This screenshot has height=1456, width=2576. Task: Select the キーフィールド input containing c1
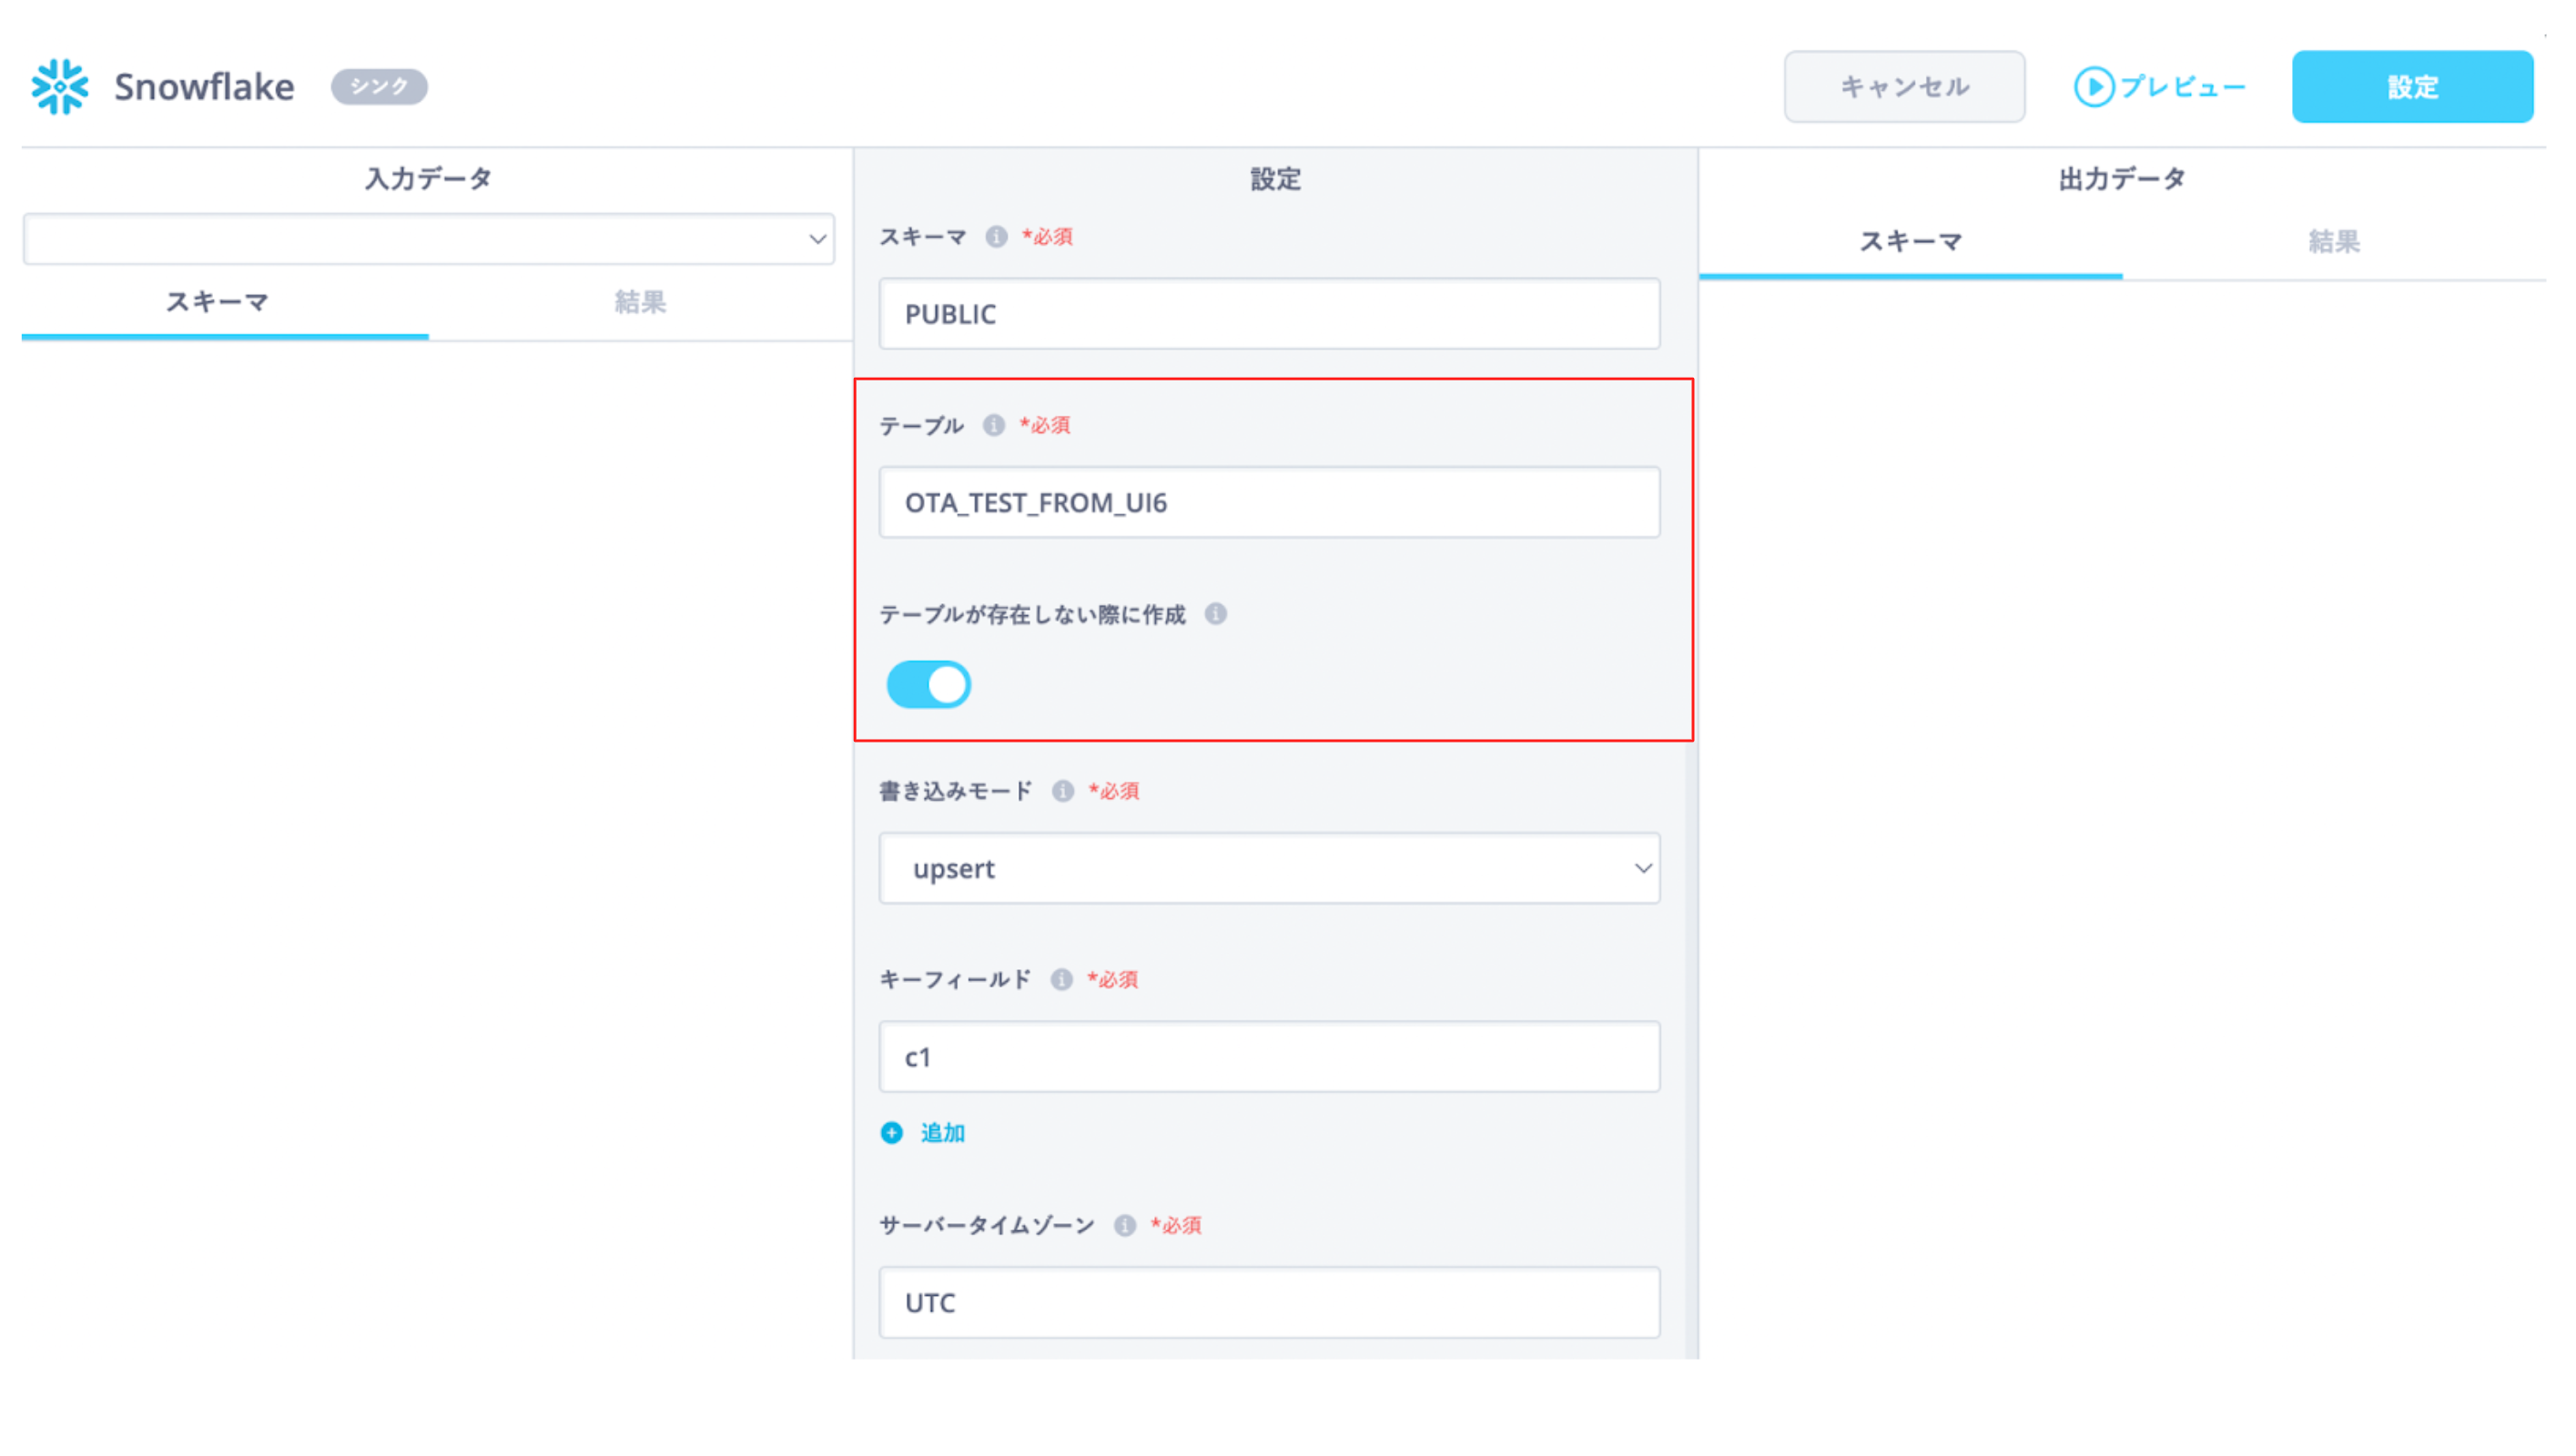tap(1268, 1056)
